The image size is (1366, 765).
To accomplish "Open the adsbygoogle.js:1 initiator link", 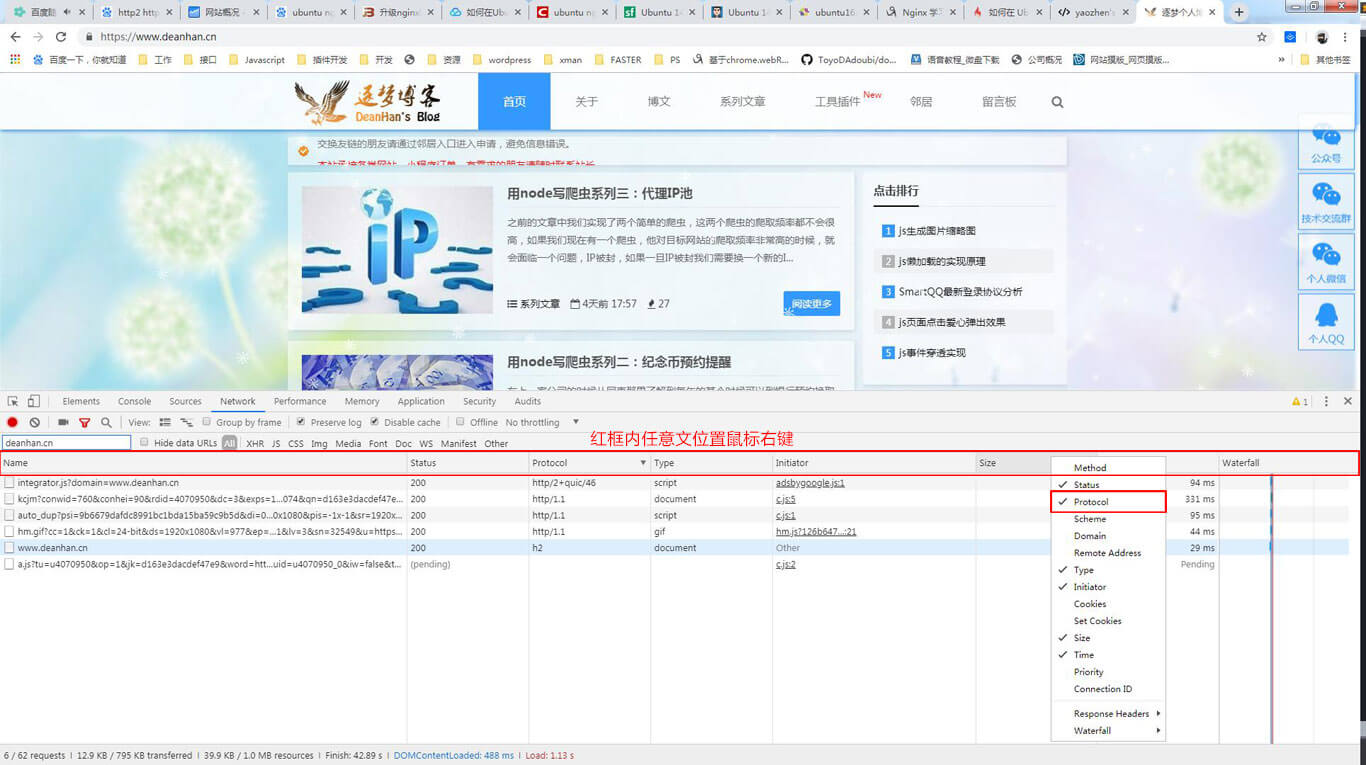I will point(810,482).
